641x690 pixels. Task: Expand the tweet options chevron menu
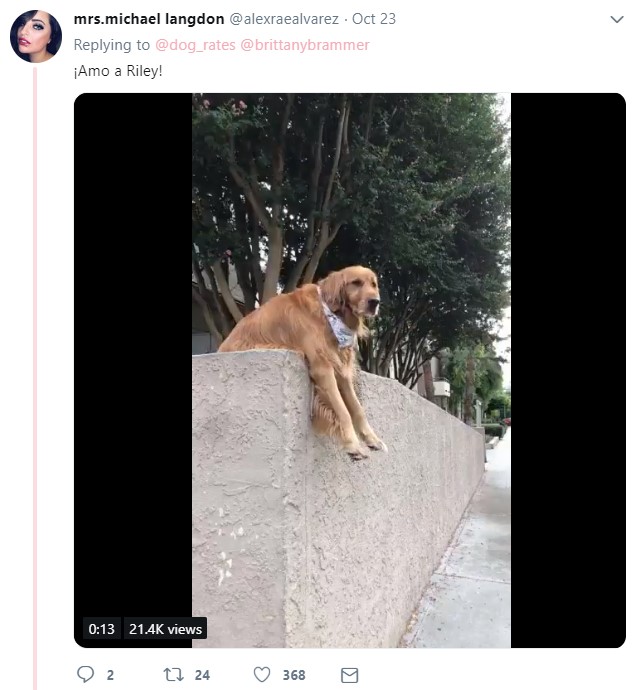pos(617,19)
